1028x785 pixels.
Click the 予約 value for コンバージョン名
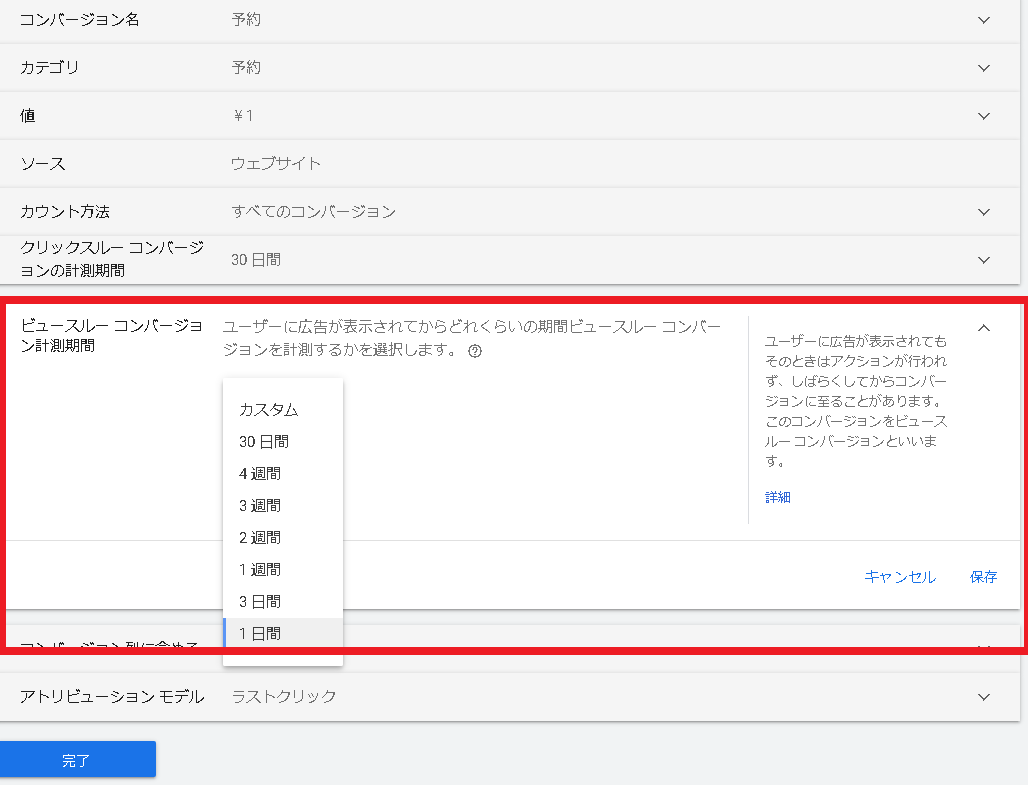tap(247, 20)
